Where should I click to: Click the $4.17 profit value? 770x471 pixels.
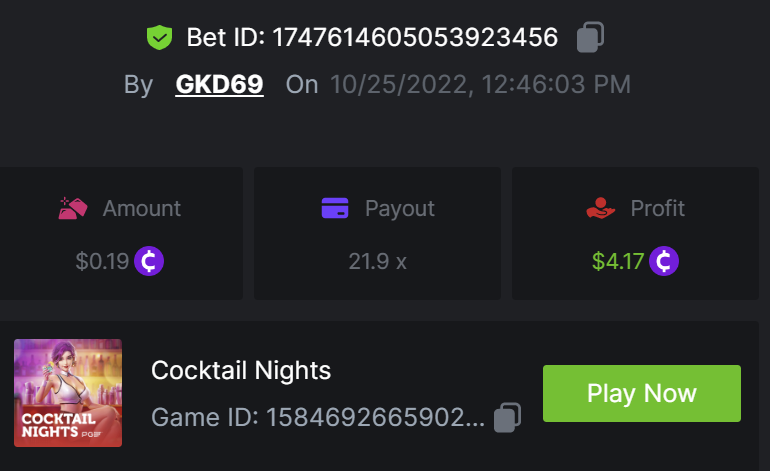tap(618, 262)
